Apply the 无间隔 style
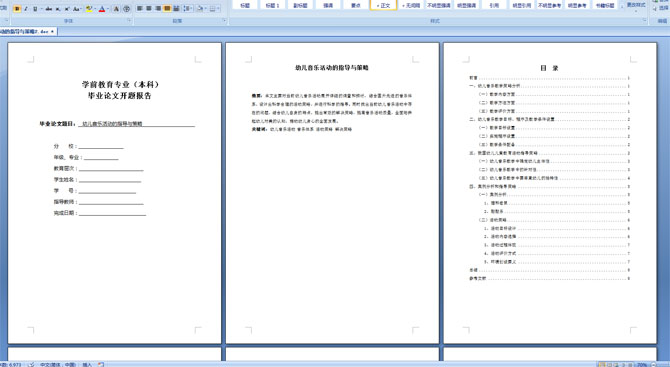Viewport: 670px width, 367px height. point(411,5)
